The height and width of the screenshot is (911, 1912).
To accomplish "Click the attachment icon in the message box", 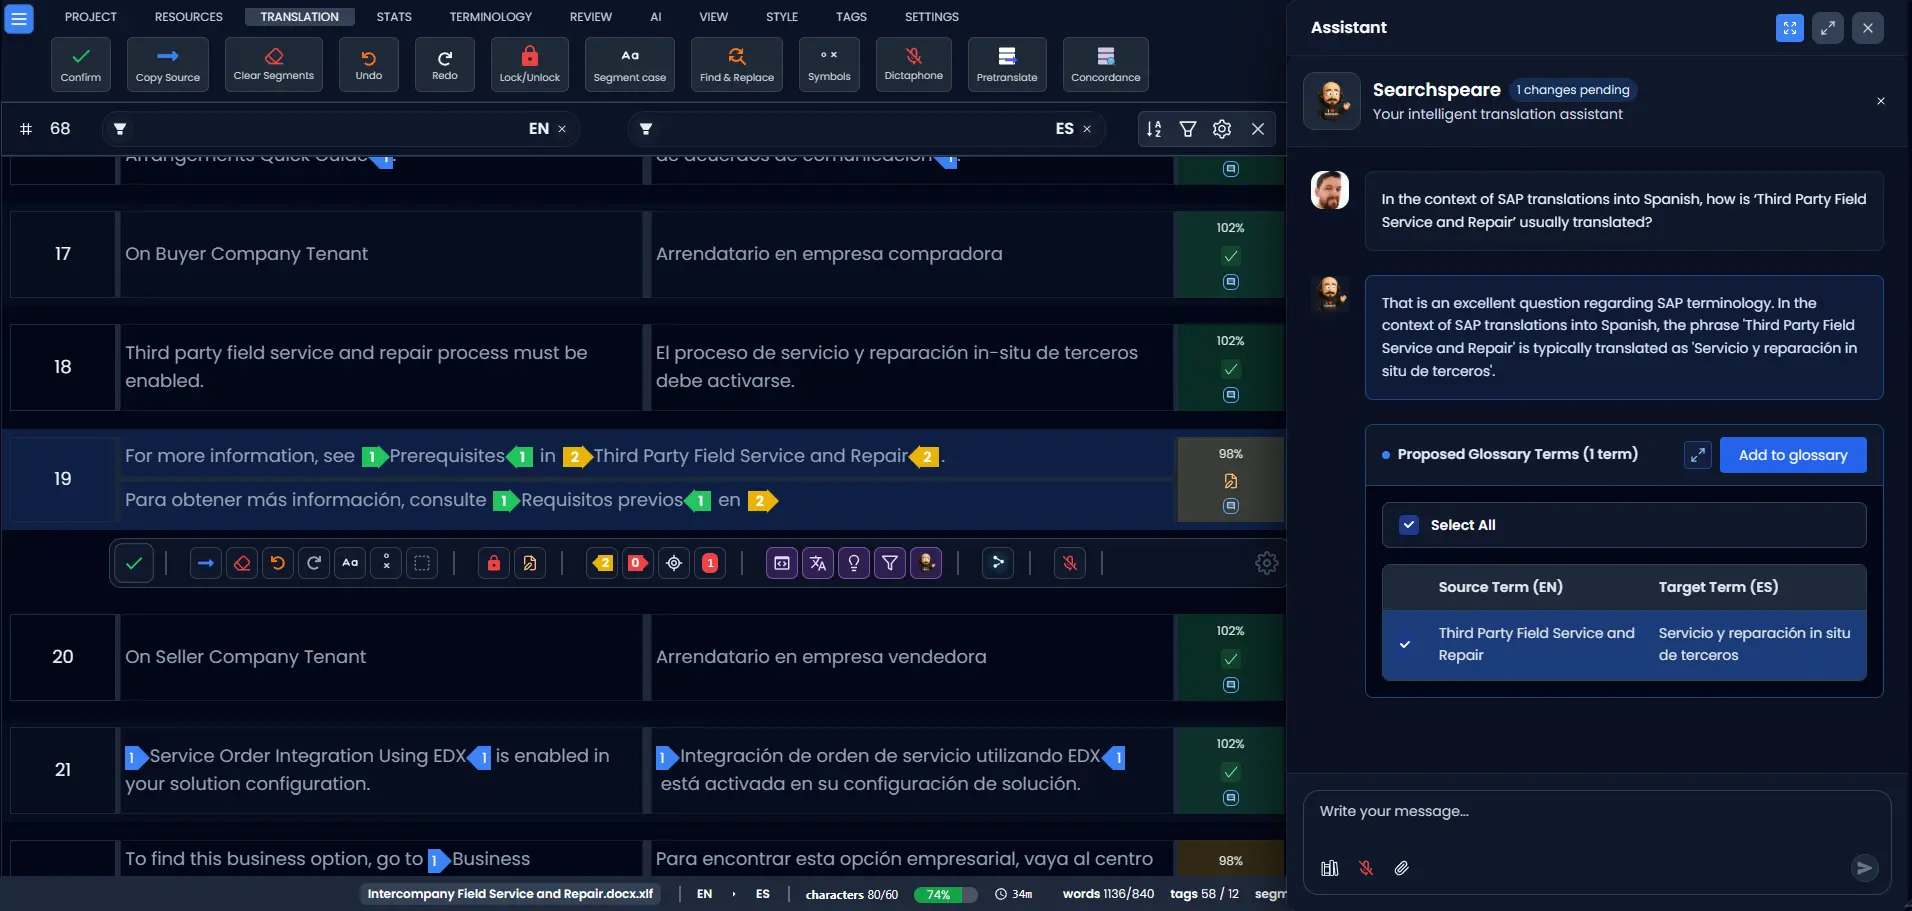I will (1400, 868).
